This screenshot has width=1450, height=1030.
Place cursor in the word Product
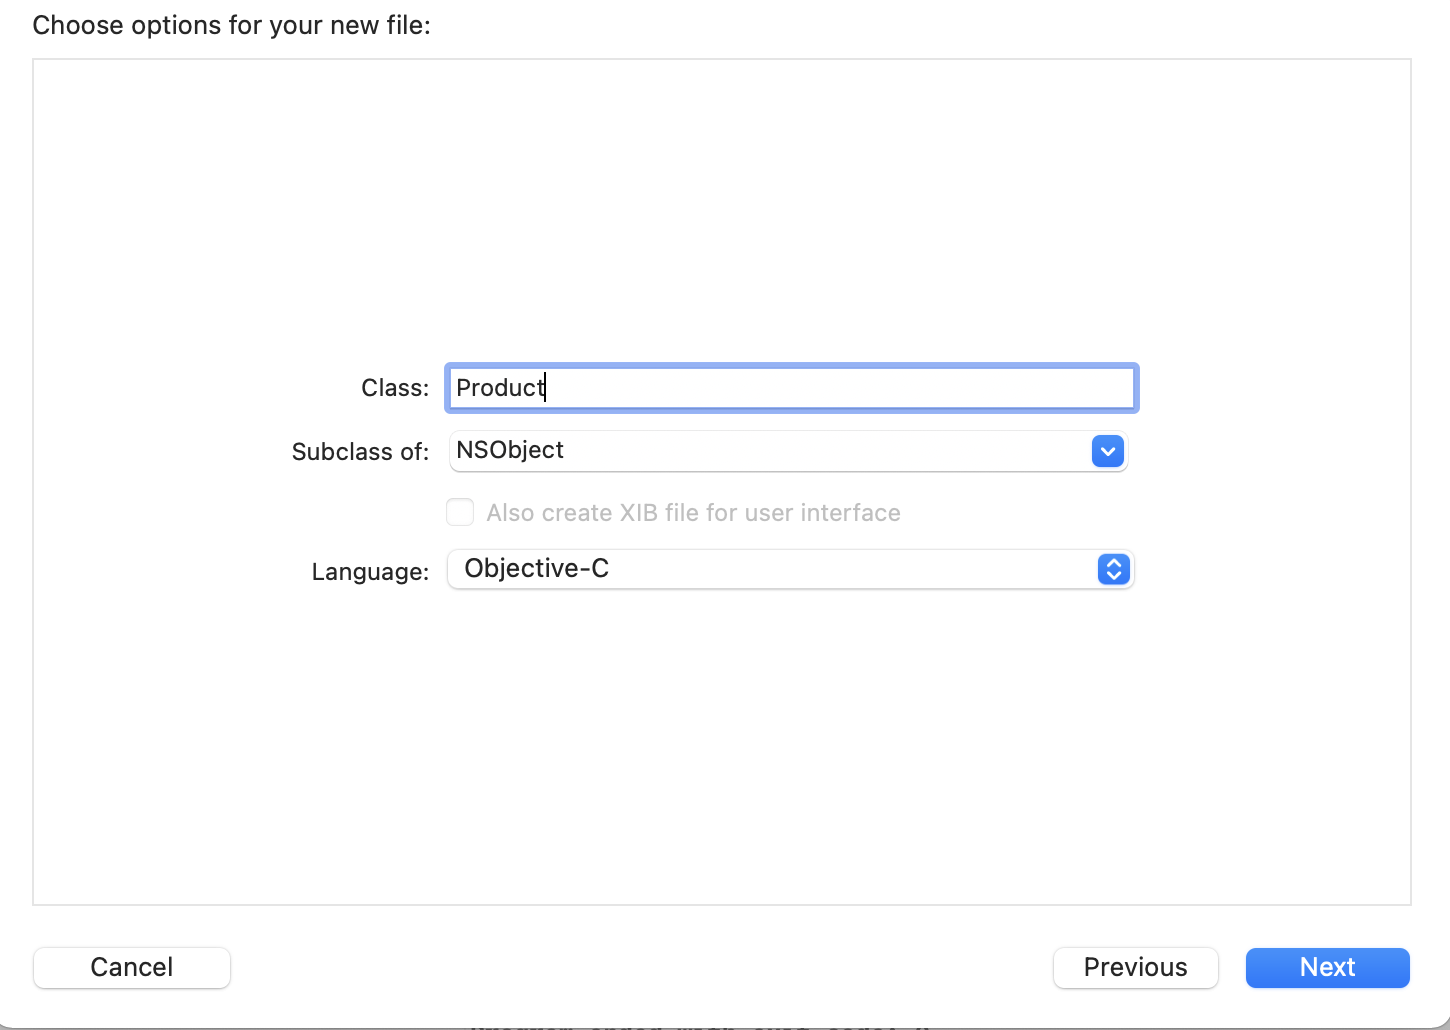coord(499,388)
